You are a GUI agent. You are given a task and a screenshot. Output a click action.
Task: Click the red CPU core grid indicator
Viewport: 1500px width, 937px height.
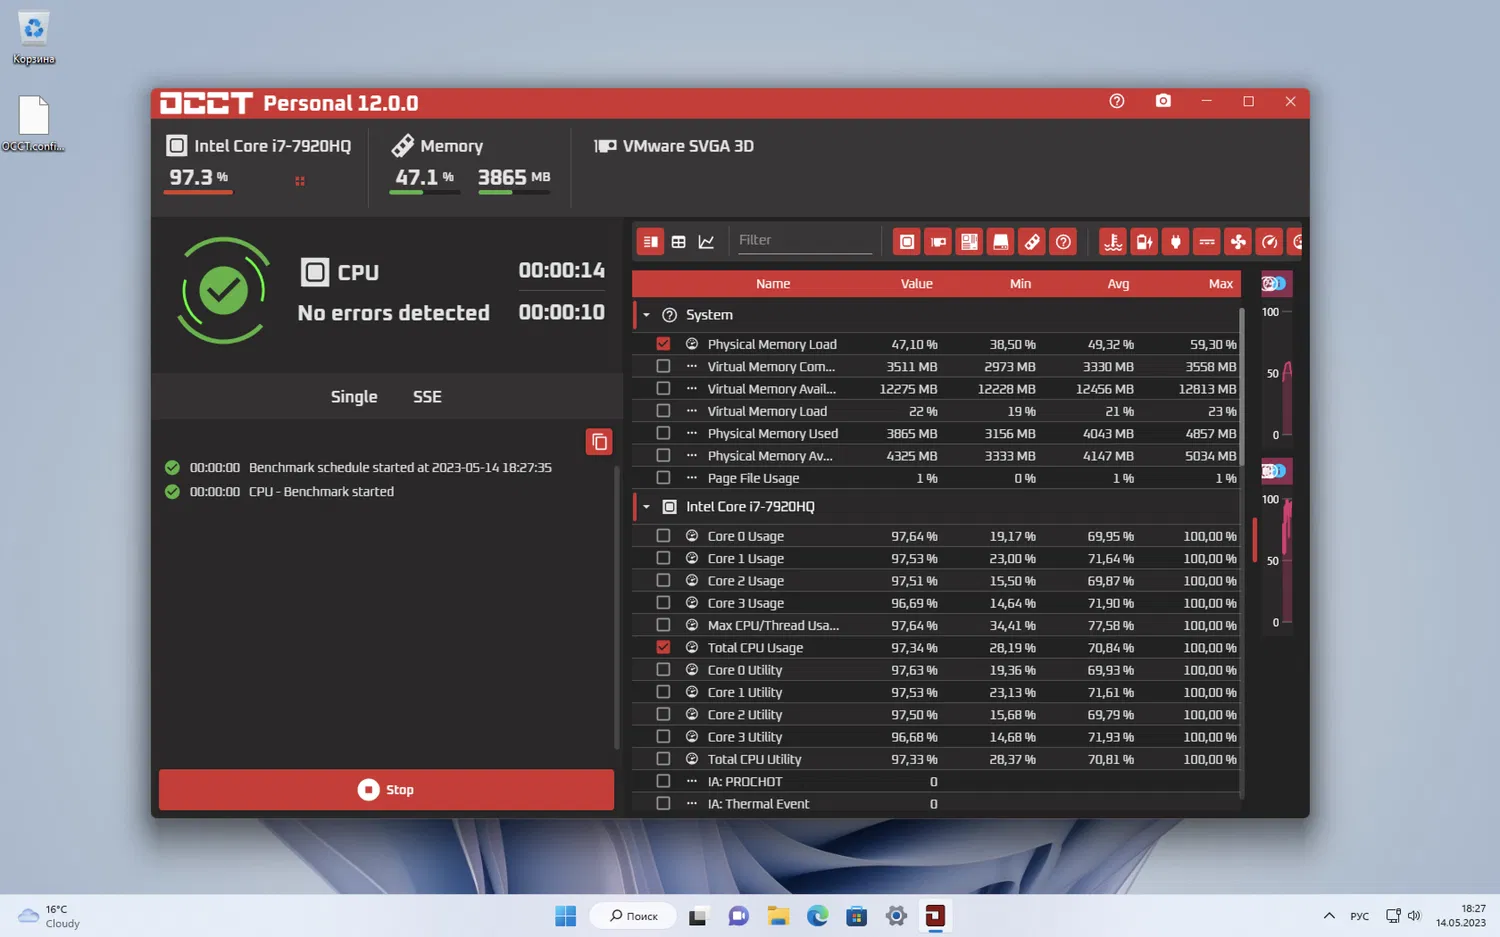[x=300, y=181]
